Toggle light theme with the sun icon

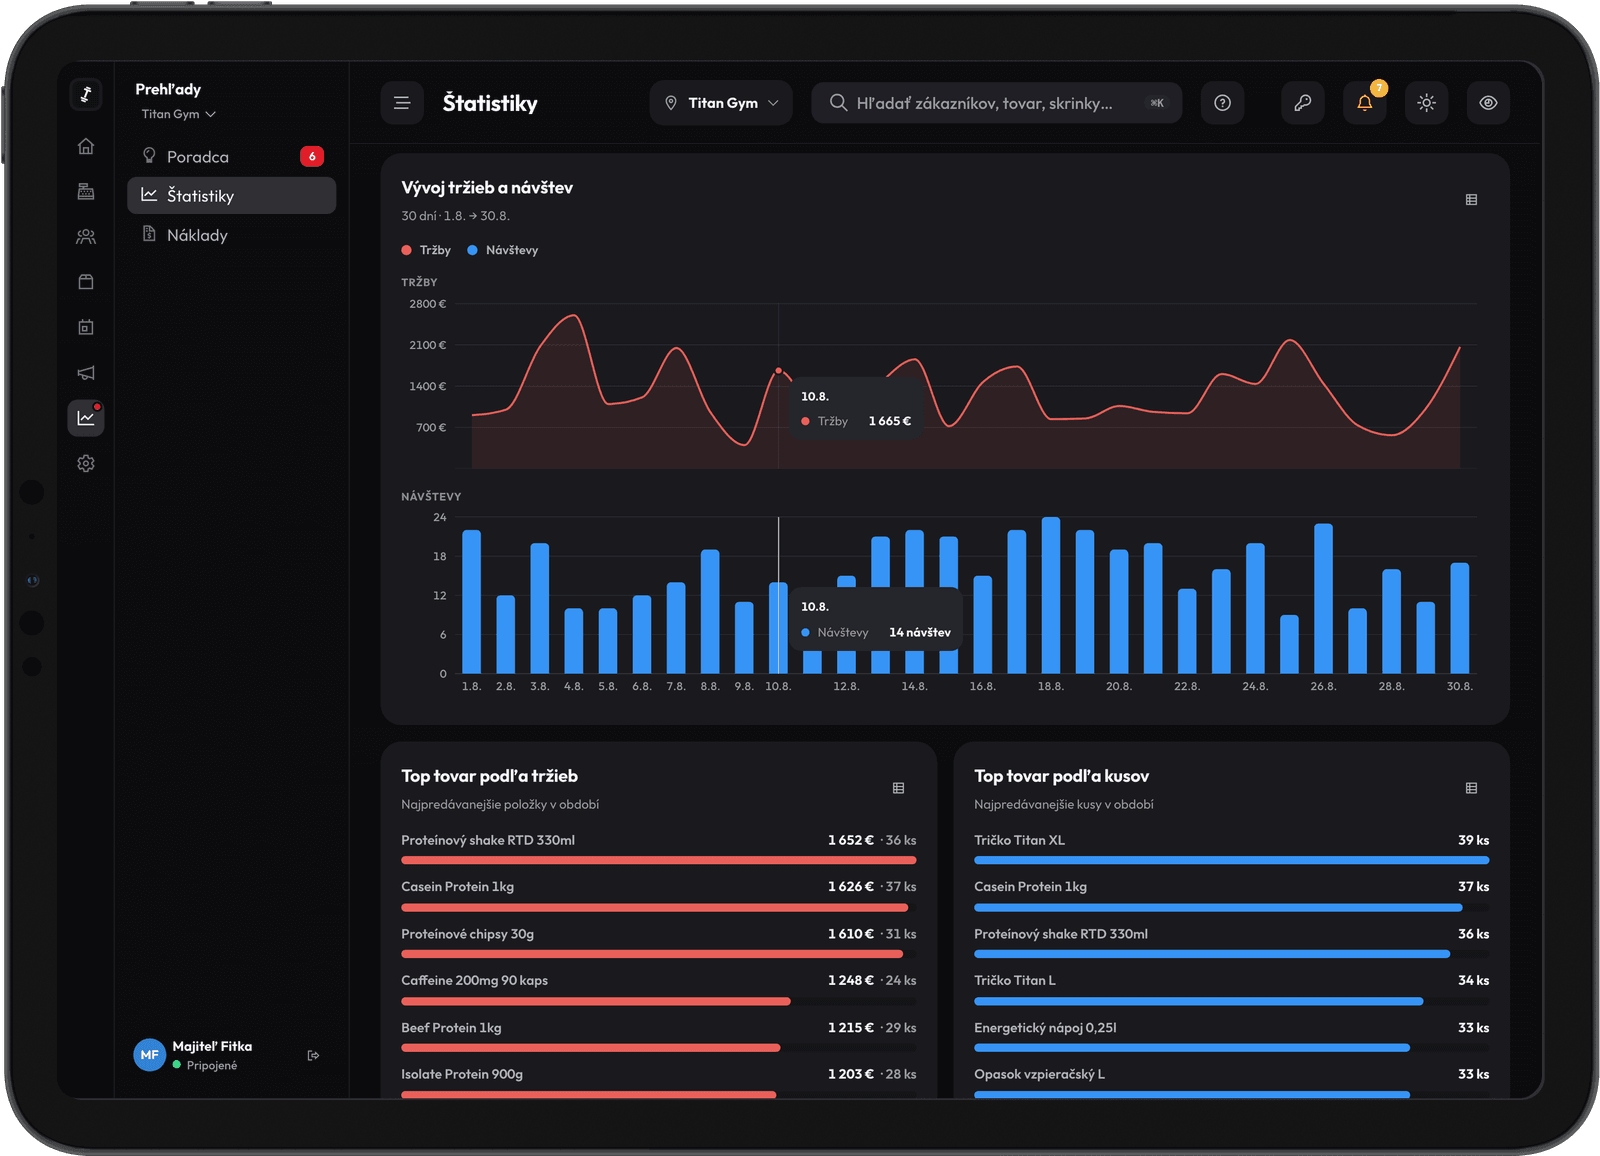pos(1427,103)
